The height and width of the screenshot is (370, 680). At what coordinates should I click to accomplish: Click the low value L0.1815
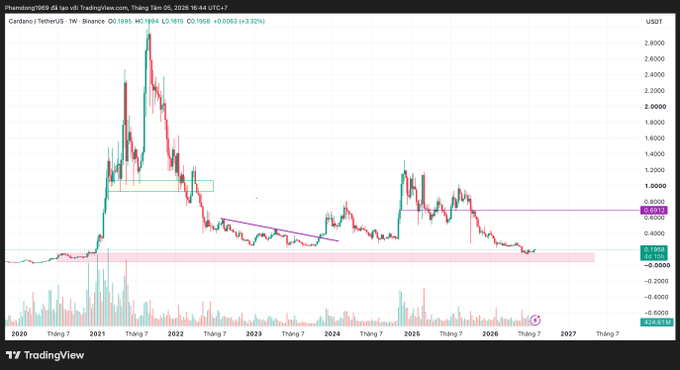(x=173, y=21)
